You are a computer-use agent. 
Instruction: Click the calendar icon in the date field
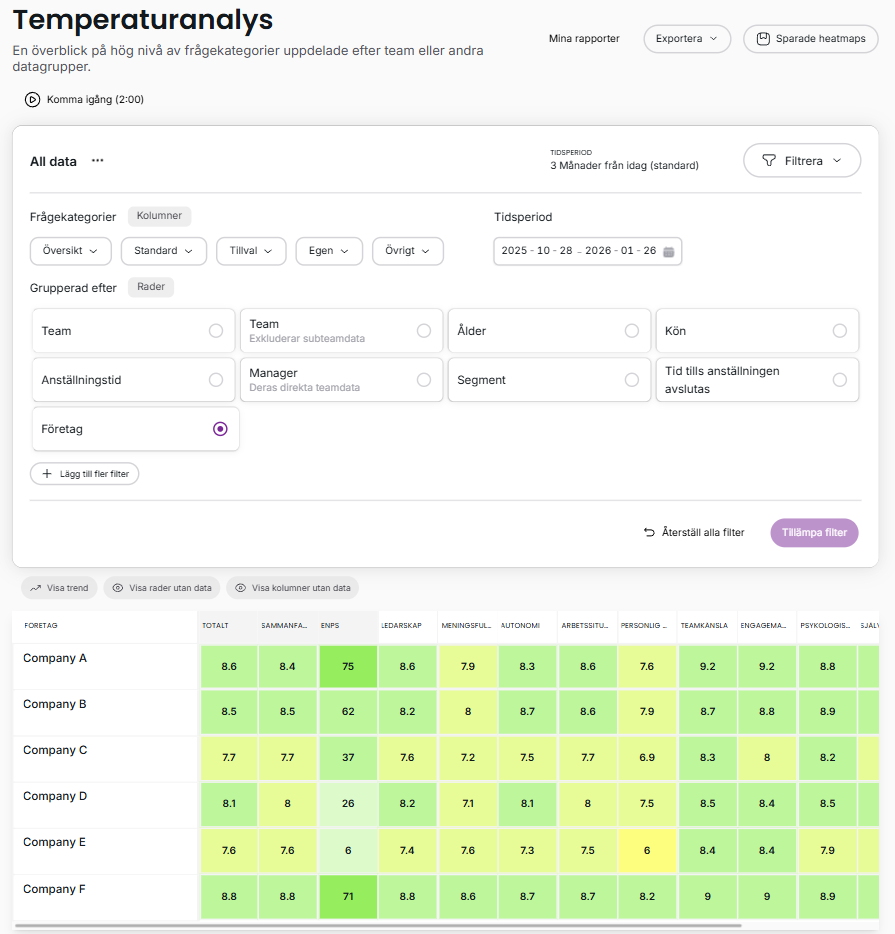click(669, 251)
